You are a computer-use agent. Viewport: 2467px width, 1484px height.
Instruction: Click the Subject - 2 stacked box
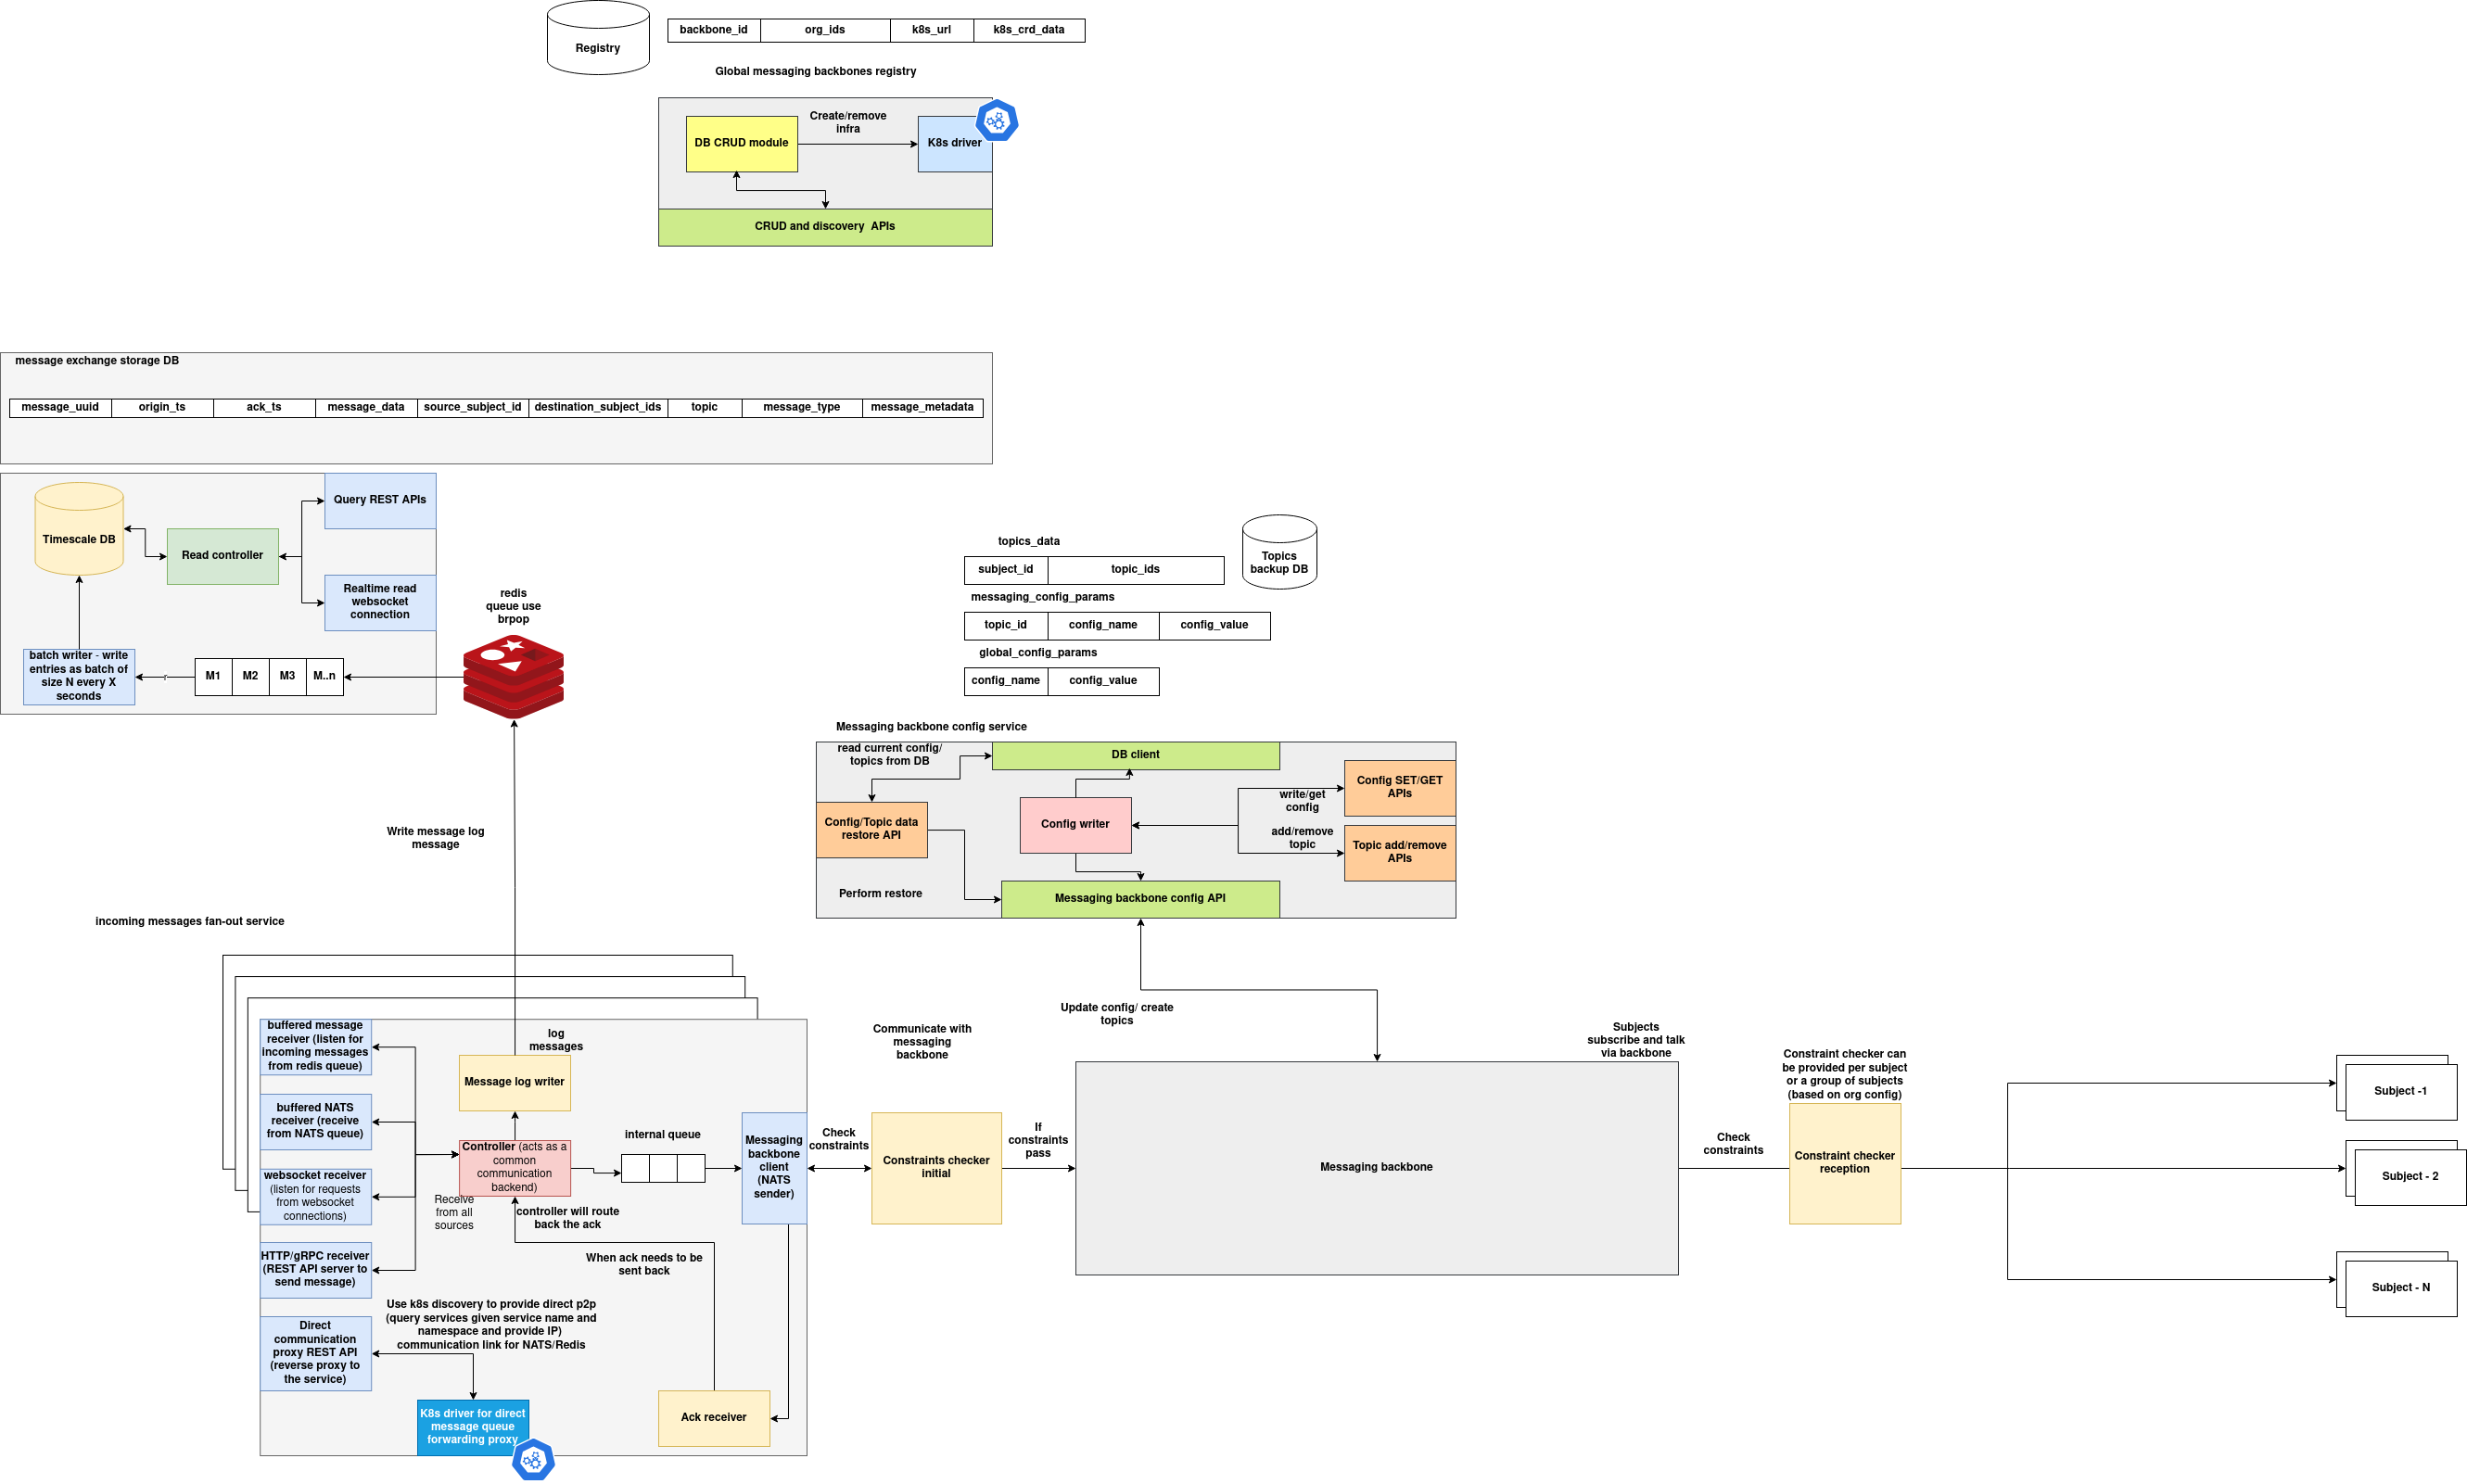(x=2409, y=1176)
